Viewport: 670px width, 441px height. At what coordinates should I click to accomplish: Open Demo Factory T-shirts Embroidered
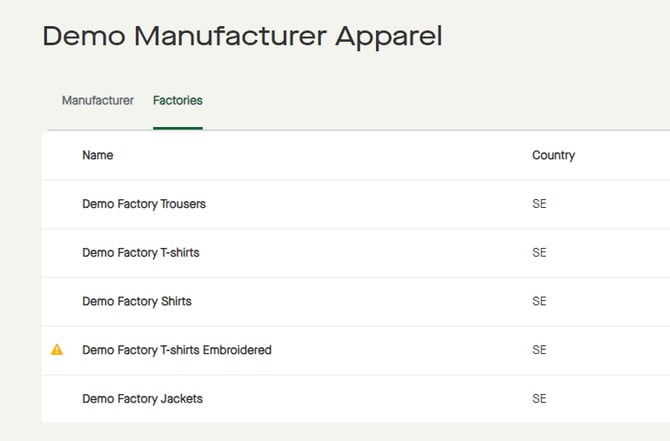coord(177,350)
